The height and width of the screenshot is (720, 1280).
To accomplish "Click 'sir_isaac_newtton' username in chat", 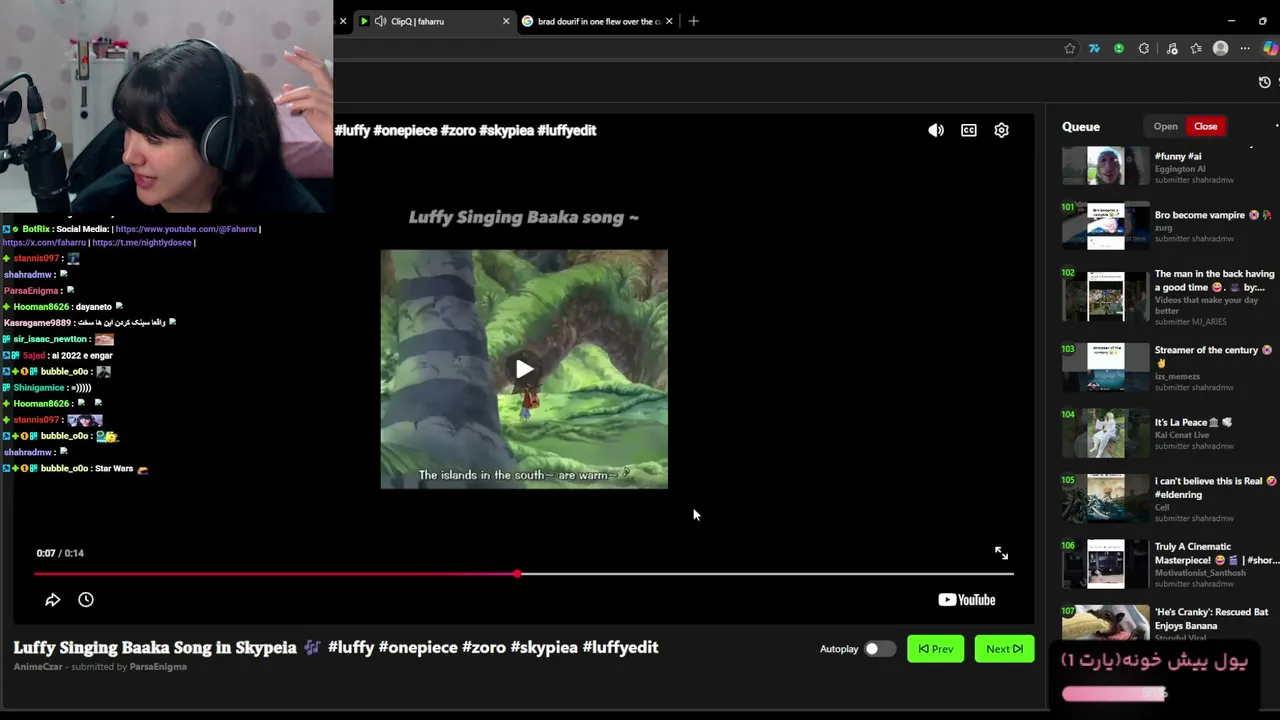I will tap(51, 339).
